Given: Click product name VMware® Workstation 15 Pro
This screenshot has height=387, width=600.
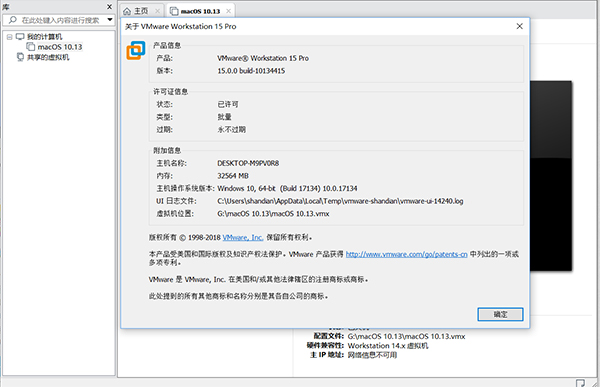Looking at the screenshot, I should click(263, 58).
